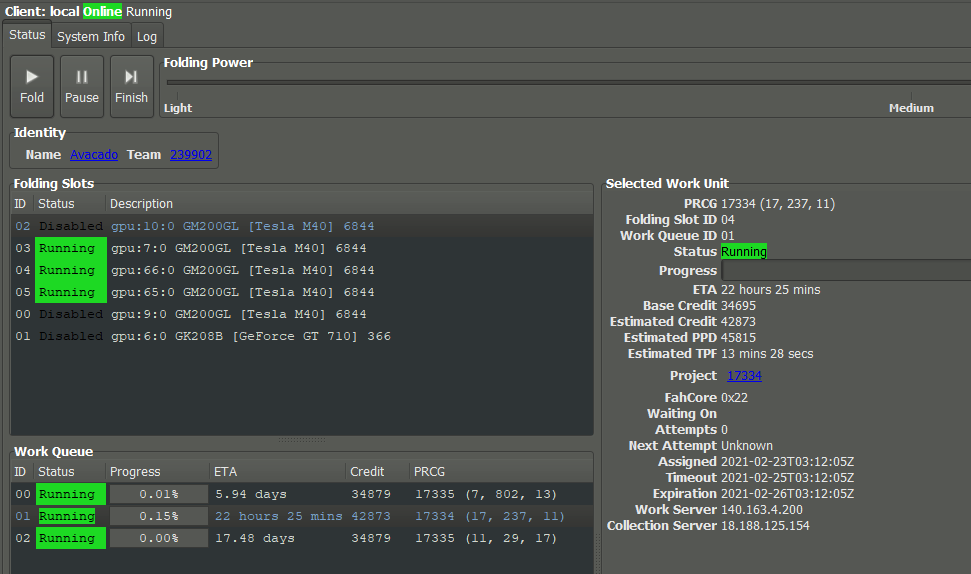Click PRCG 17335 (11, 29, 17) cell
971x574 pixels.
(486, 538)
